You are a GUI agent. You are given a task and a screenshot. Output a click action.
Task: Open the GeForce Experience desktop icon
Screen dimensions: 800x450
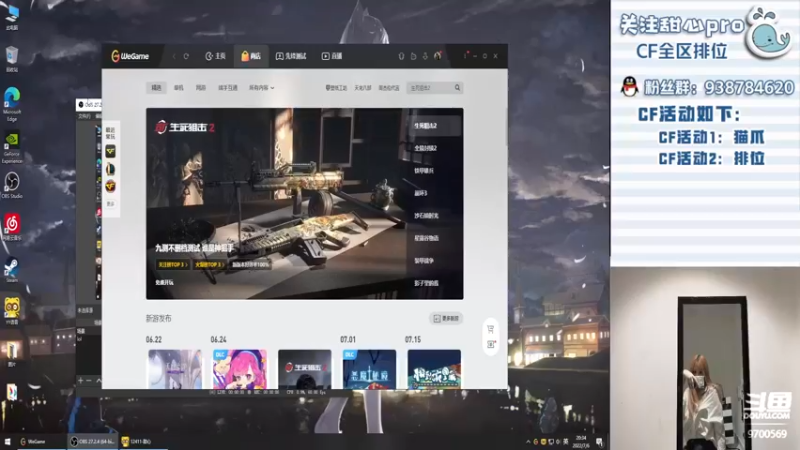tap(12, 148)
